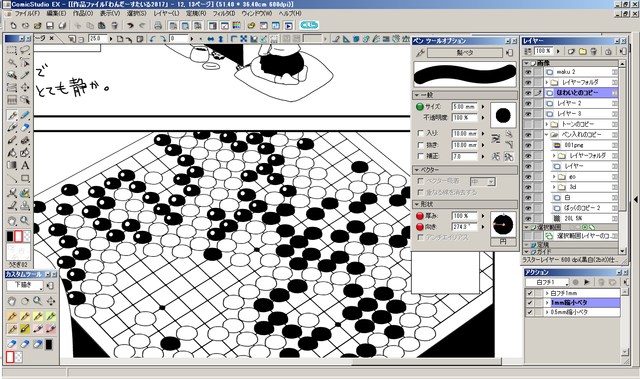Click the rotate tool in Custom Tools panel
The image size is (640, 379).
tap(25, 301)
